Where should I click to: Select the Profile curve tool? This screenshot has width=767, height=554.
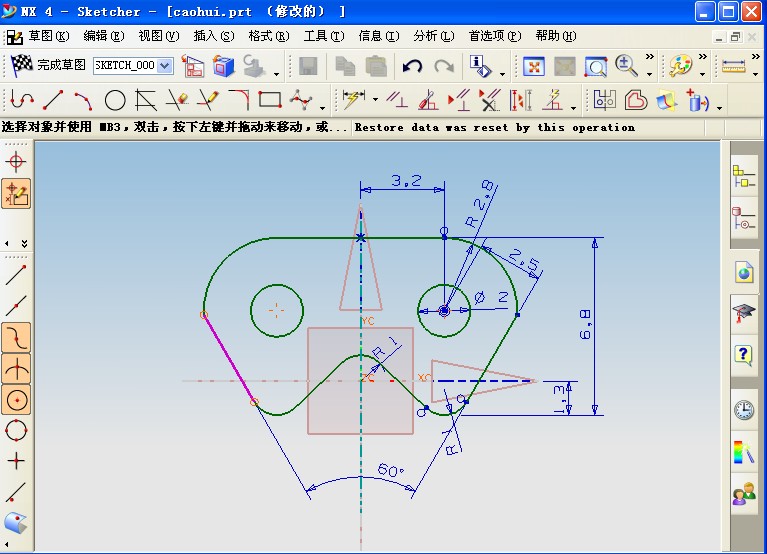point(22,100)
